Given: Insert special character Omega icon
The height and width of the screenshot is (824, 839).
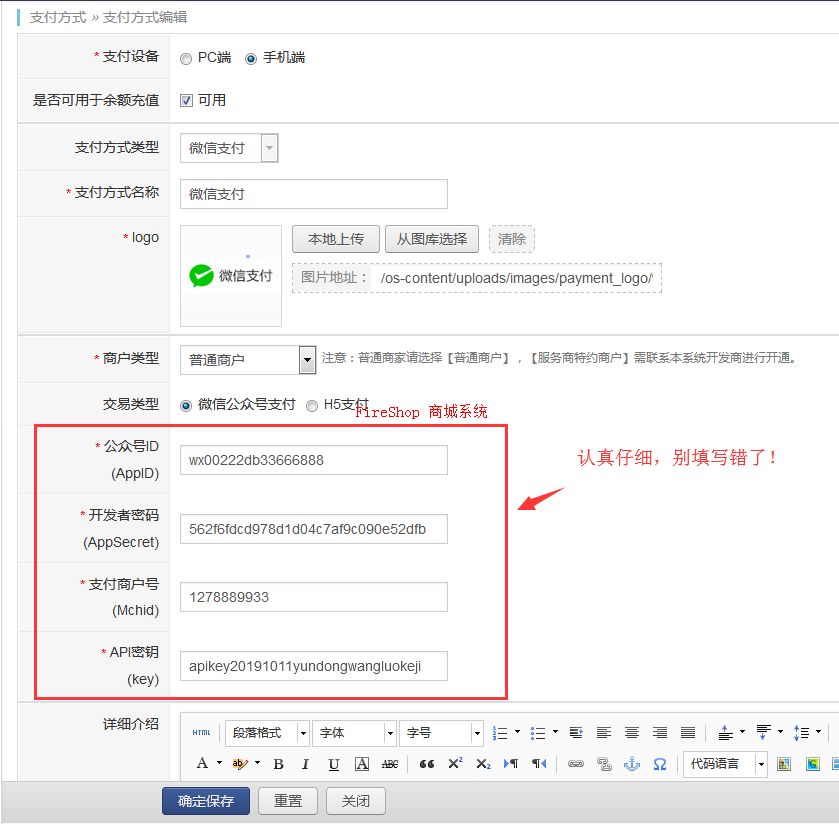Looking at the screenshot, I should tap(660, 764).
